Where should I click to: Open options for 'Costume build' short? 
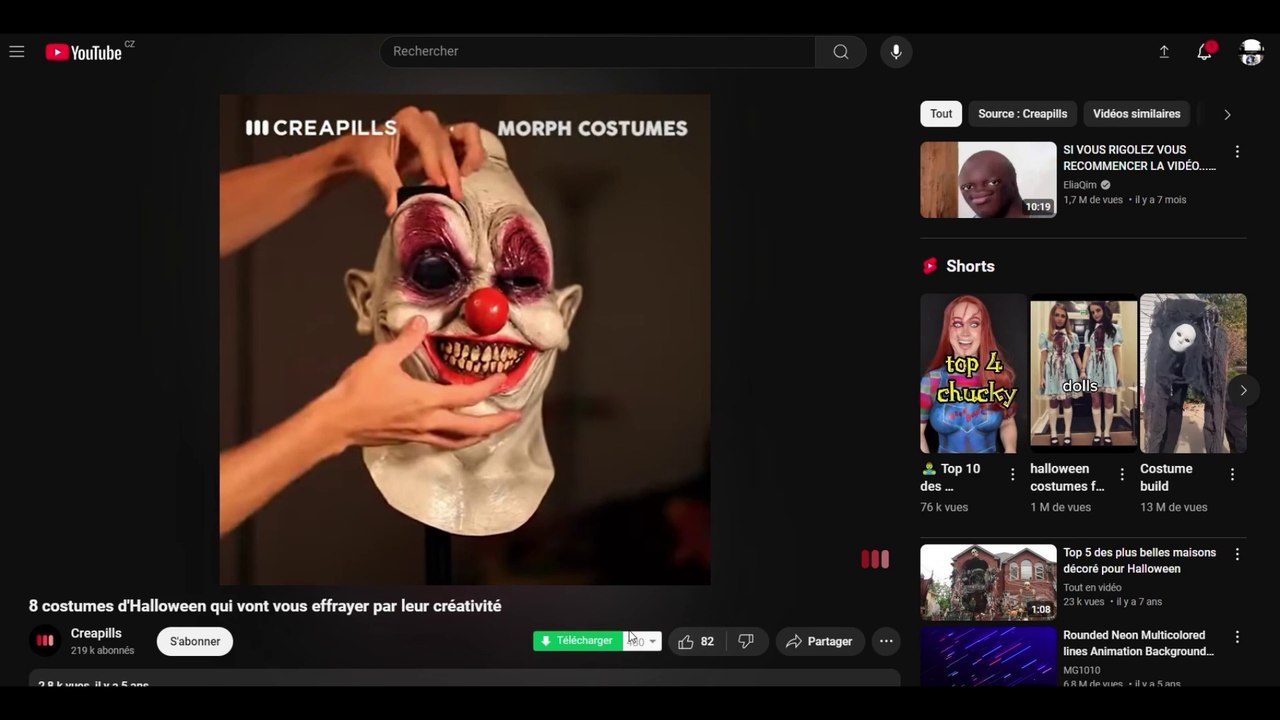(1232, 475)
